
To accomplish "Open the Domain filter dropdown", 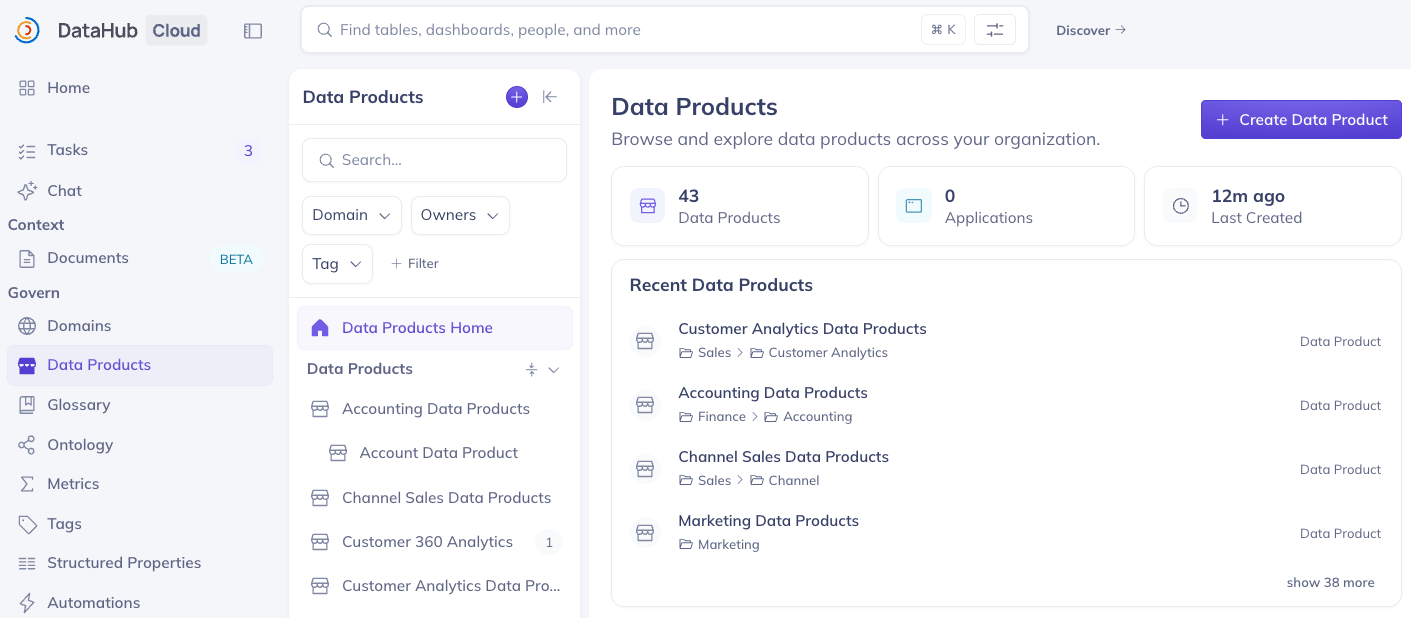I will pos(352,215).
